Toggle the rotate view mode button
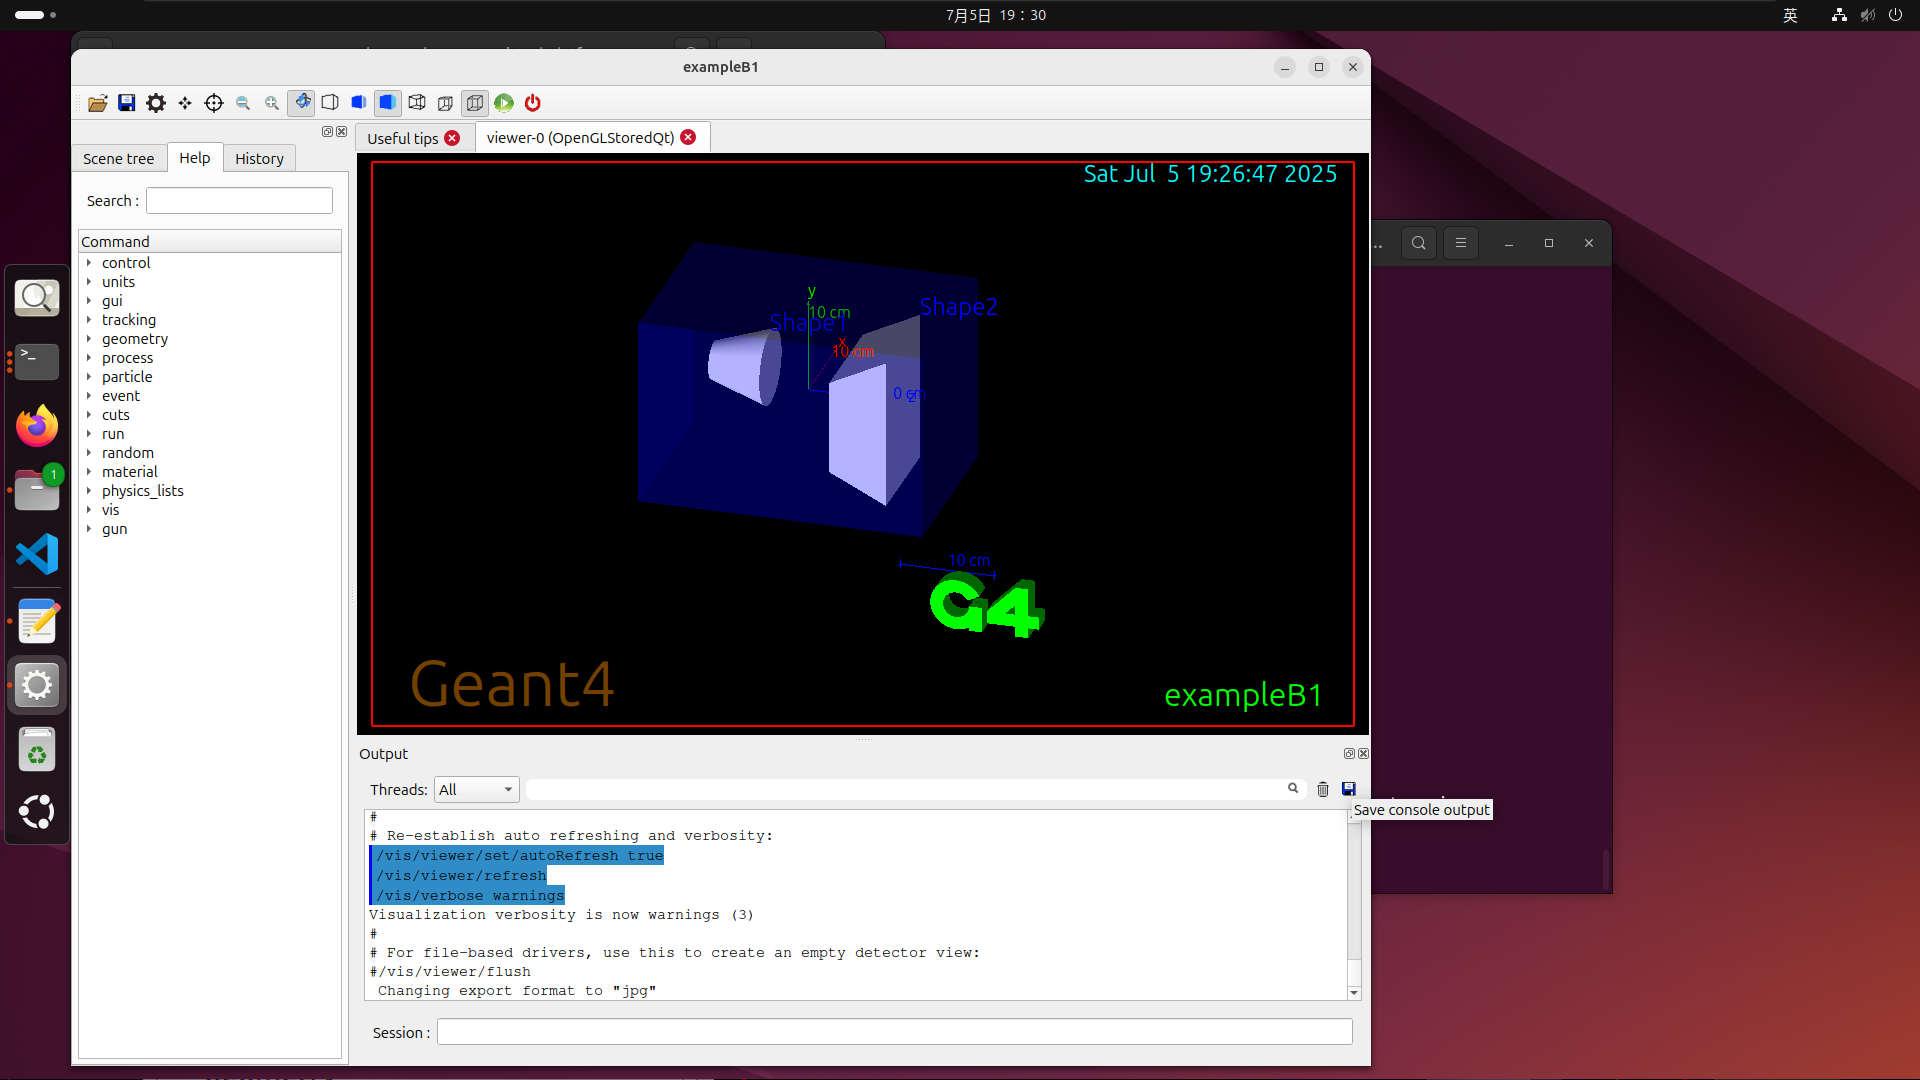Image resolution: width=1920 pixels, height=1080 pixels. (301, 103)
